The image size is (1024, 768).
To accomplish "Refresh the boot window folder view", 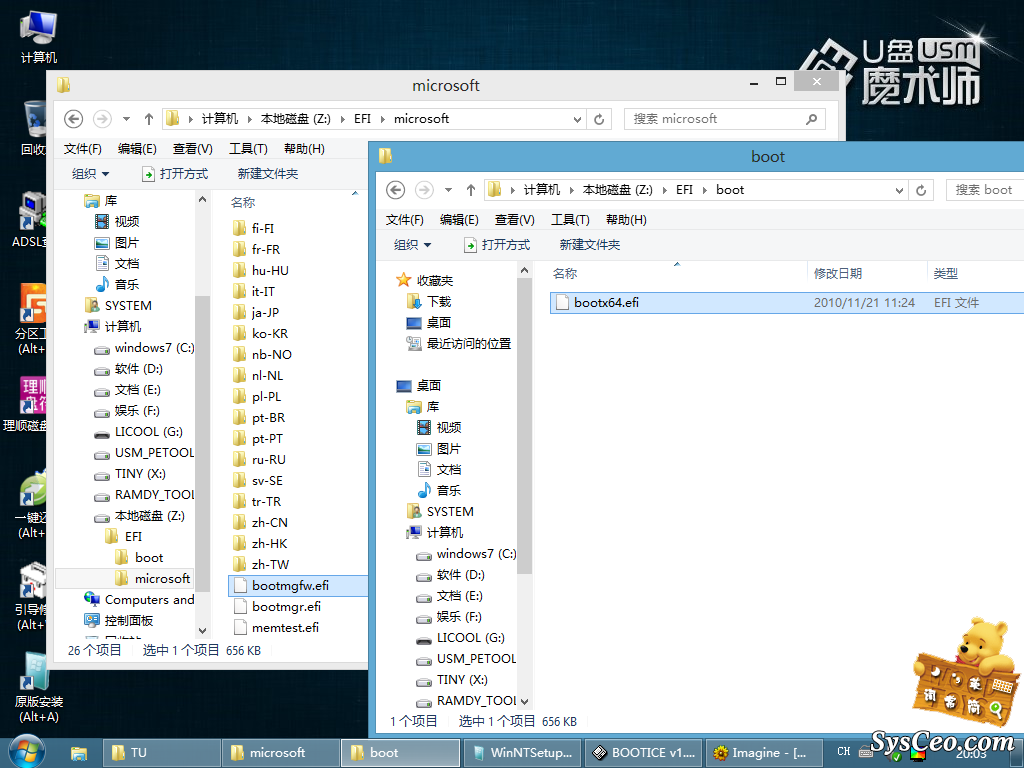I will coord(921,190).
